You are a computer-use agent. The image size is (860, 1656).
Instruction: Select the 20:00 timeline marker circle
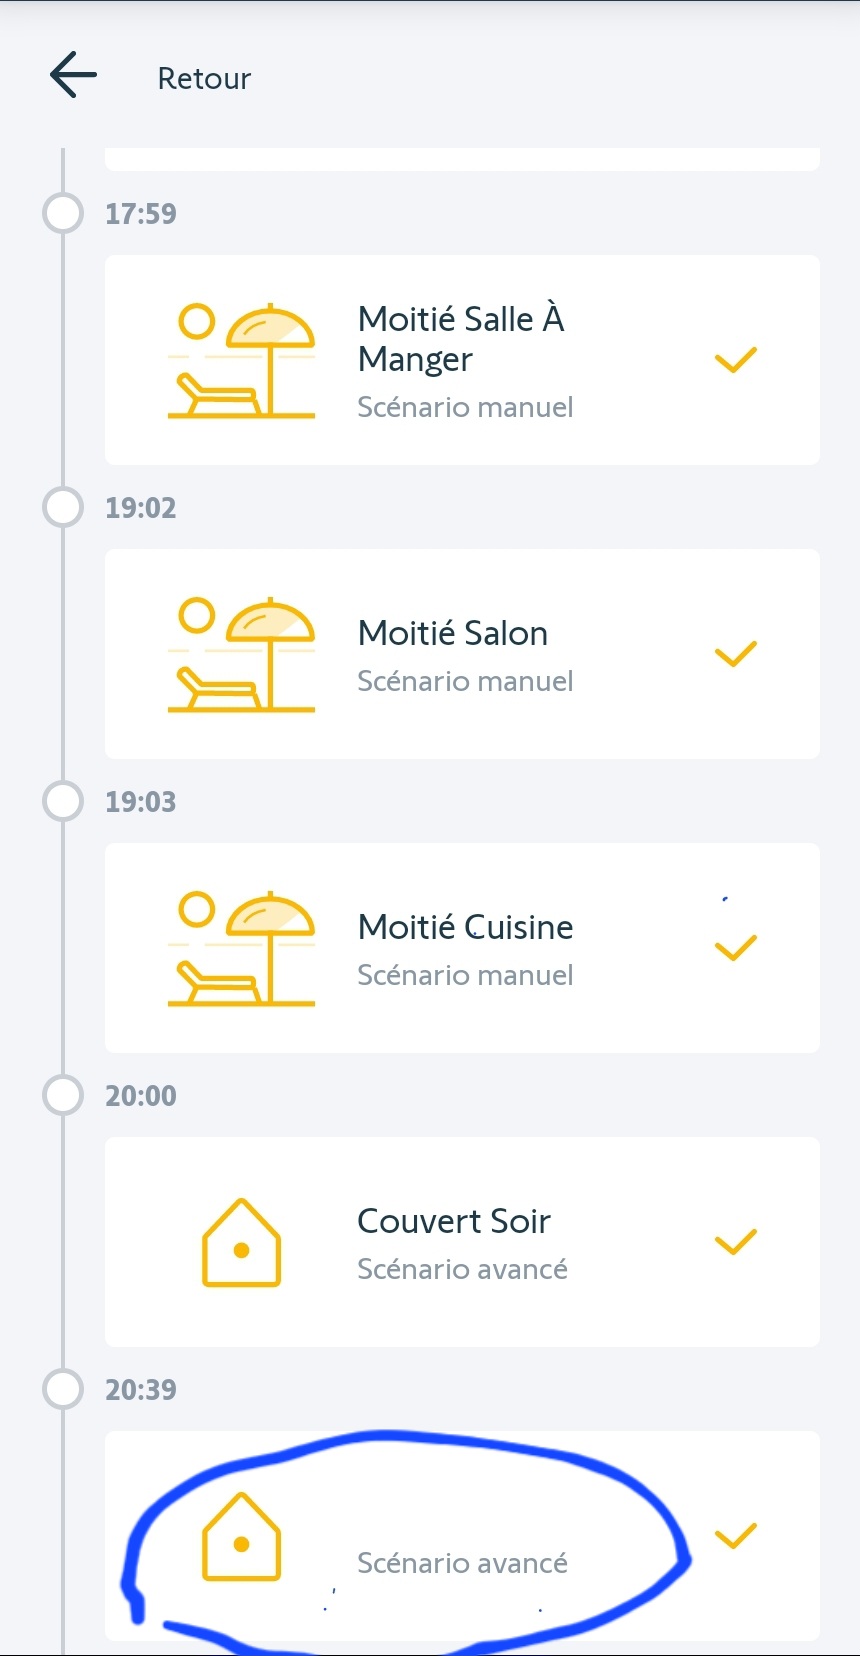[x=63, y=1095]
